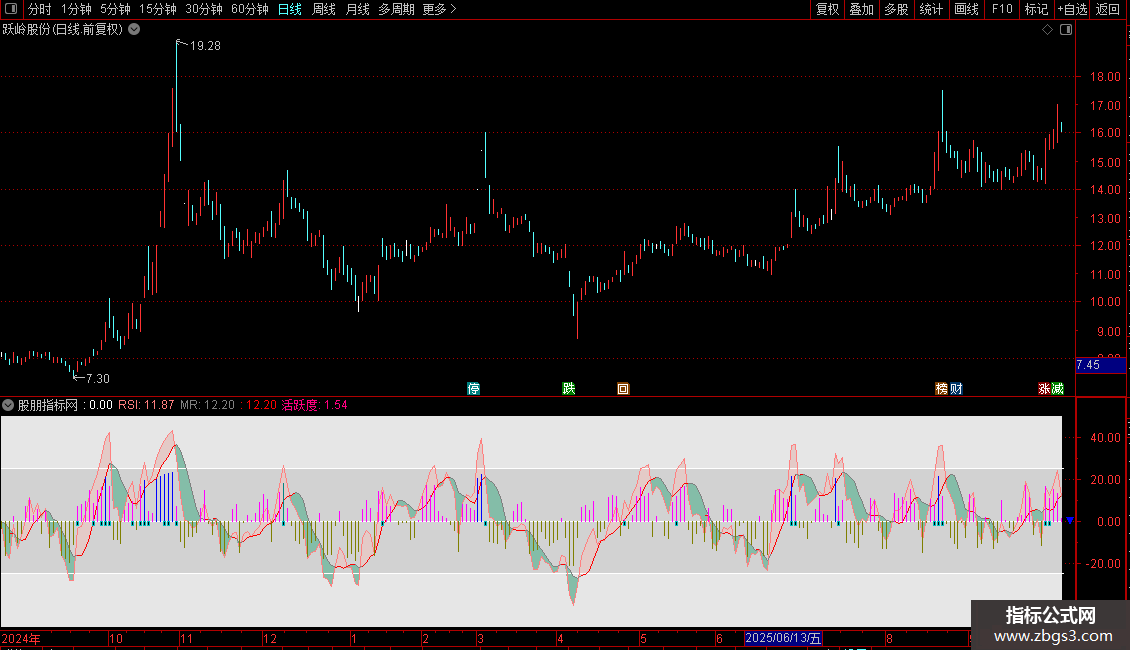Open the 复权 adjustment button
Viewport: 1130px width, 650px height.
(x=827, y=9)
